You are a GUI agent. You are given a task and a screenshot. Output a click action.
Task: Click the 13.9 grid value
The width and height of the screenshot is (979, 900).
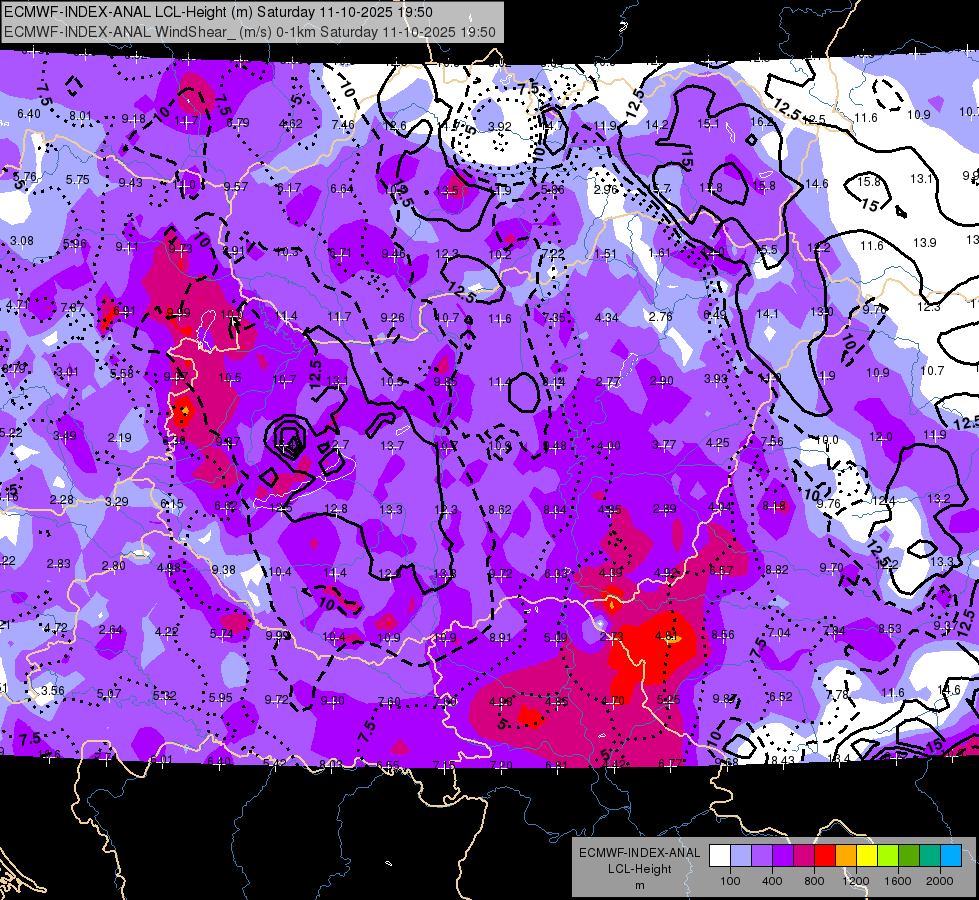(924, 242)
